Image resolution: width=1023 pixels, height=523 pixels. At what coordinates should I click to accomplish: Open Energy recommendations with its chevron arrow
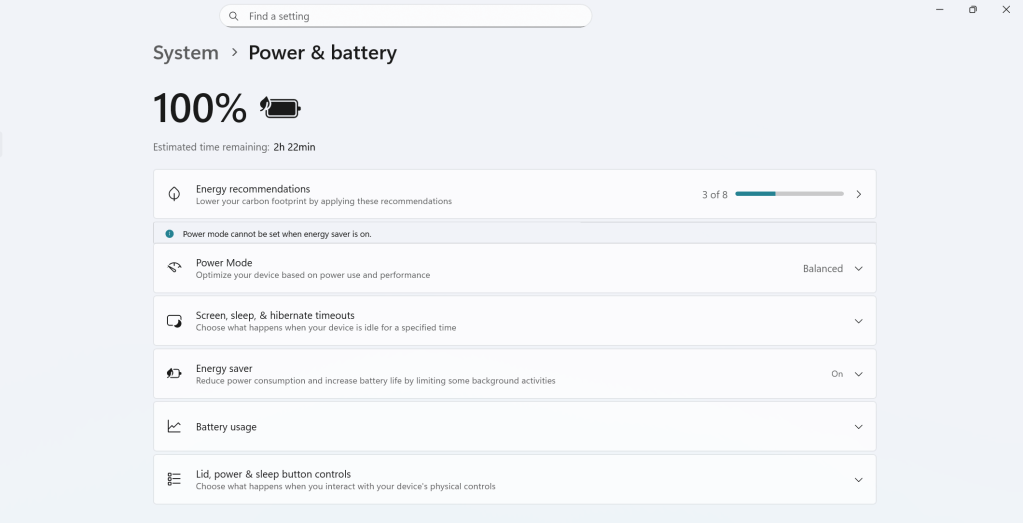tap(859, 194)
